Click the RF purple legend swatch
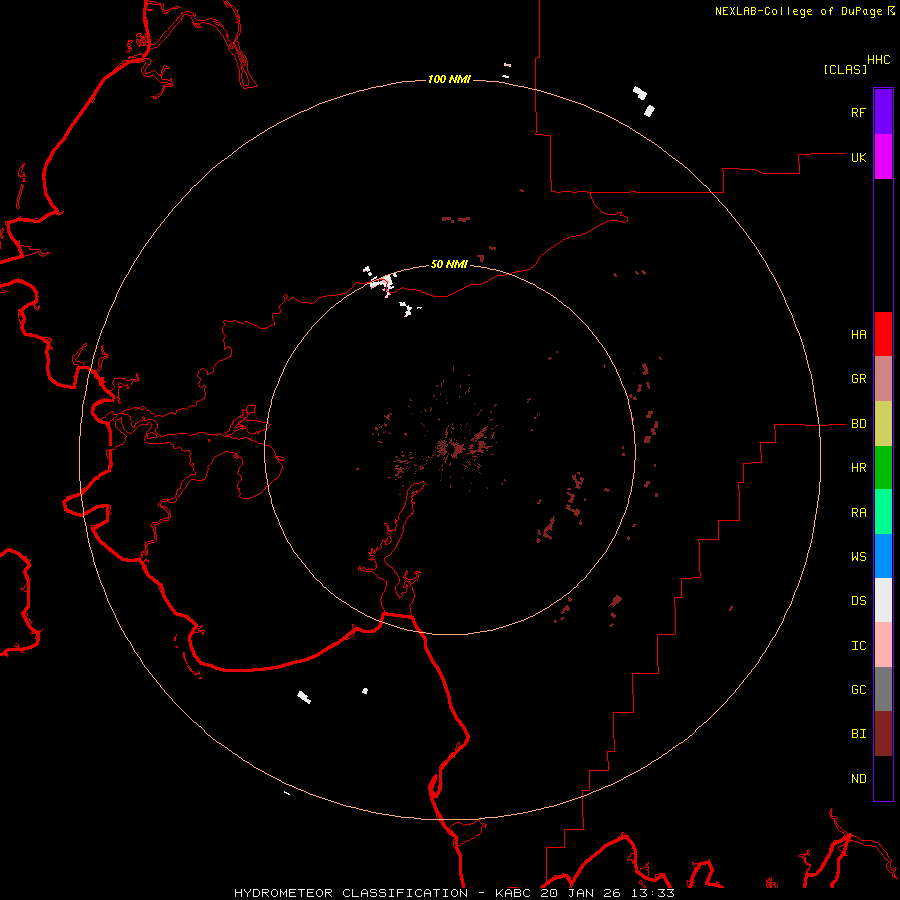900x900 pixels. [883, 112]
